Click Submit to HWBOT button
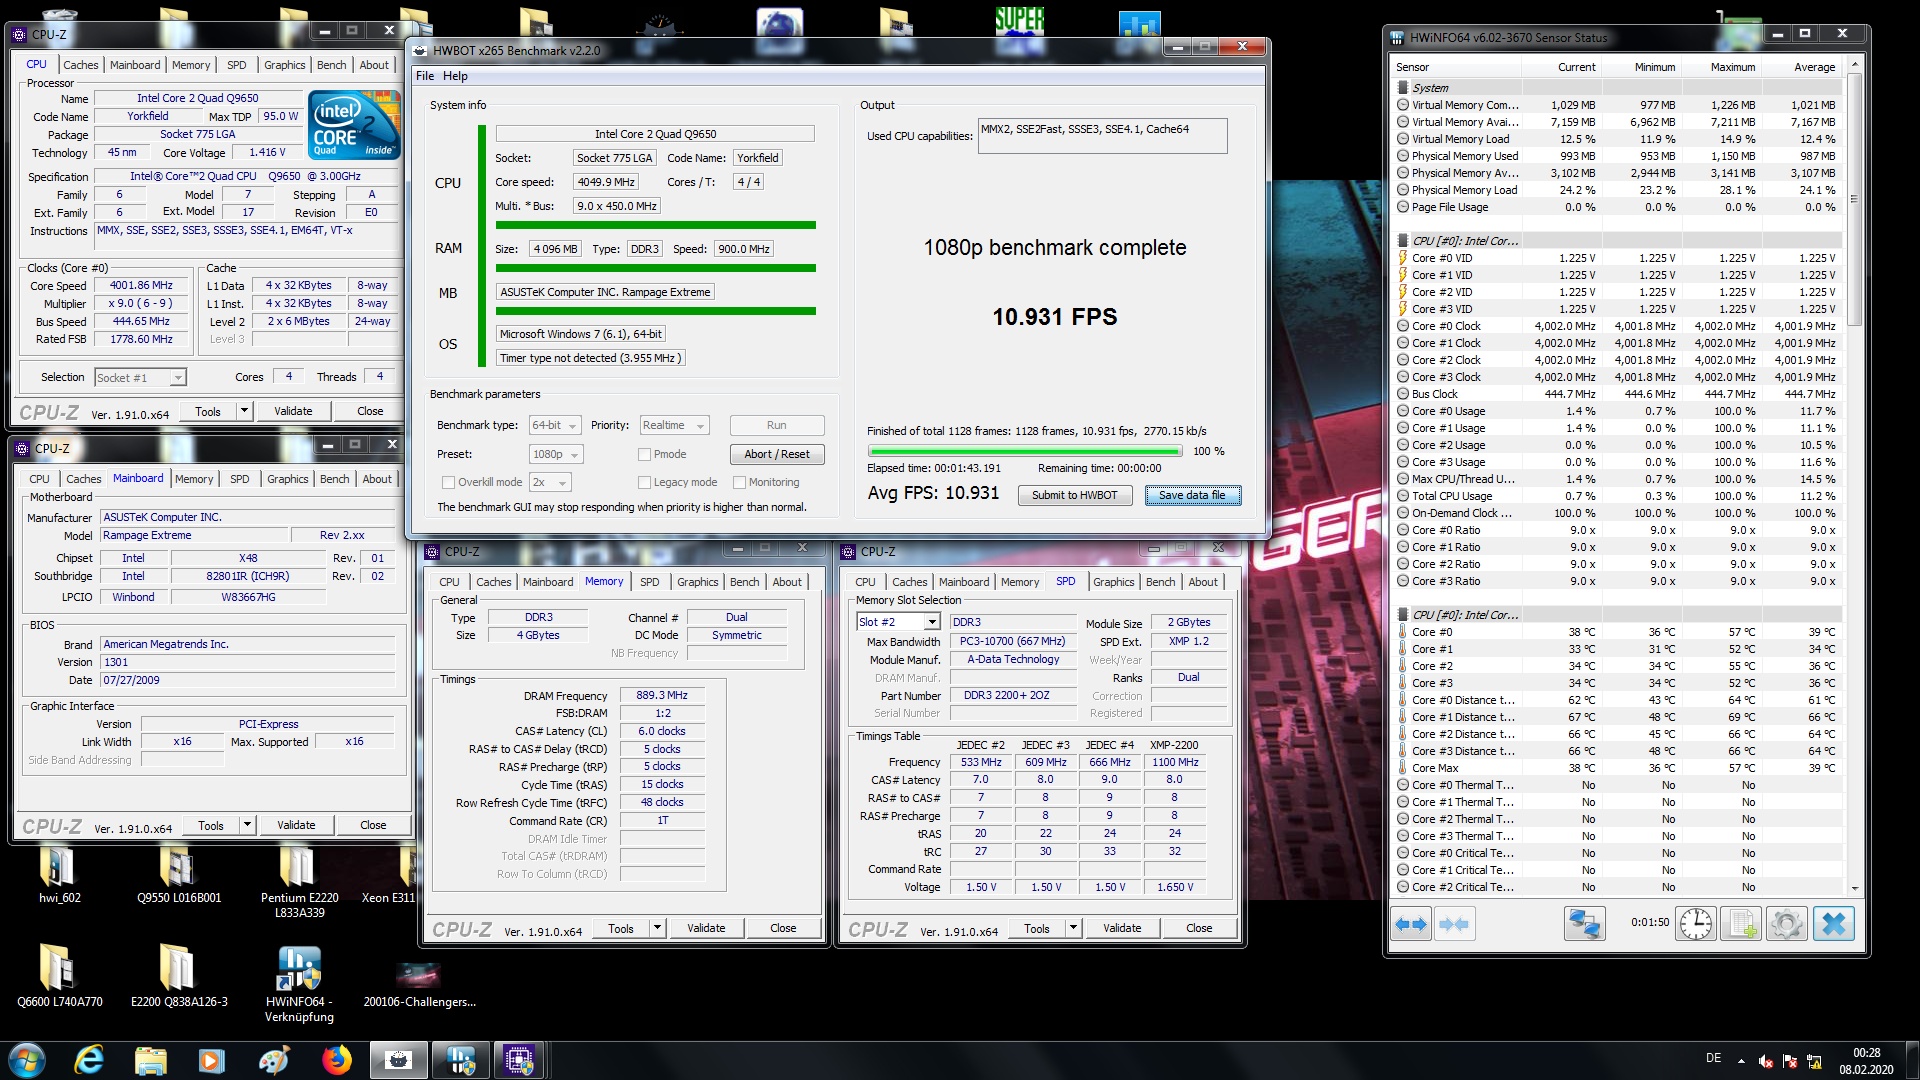This screenshot has height=1080, width=1920. tap(1074, 495)
